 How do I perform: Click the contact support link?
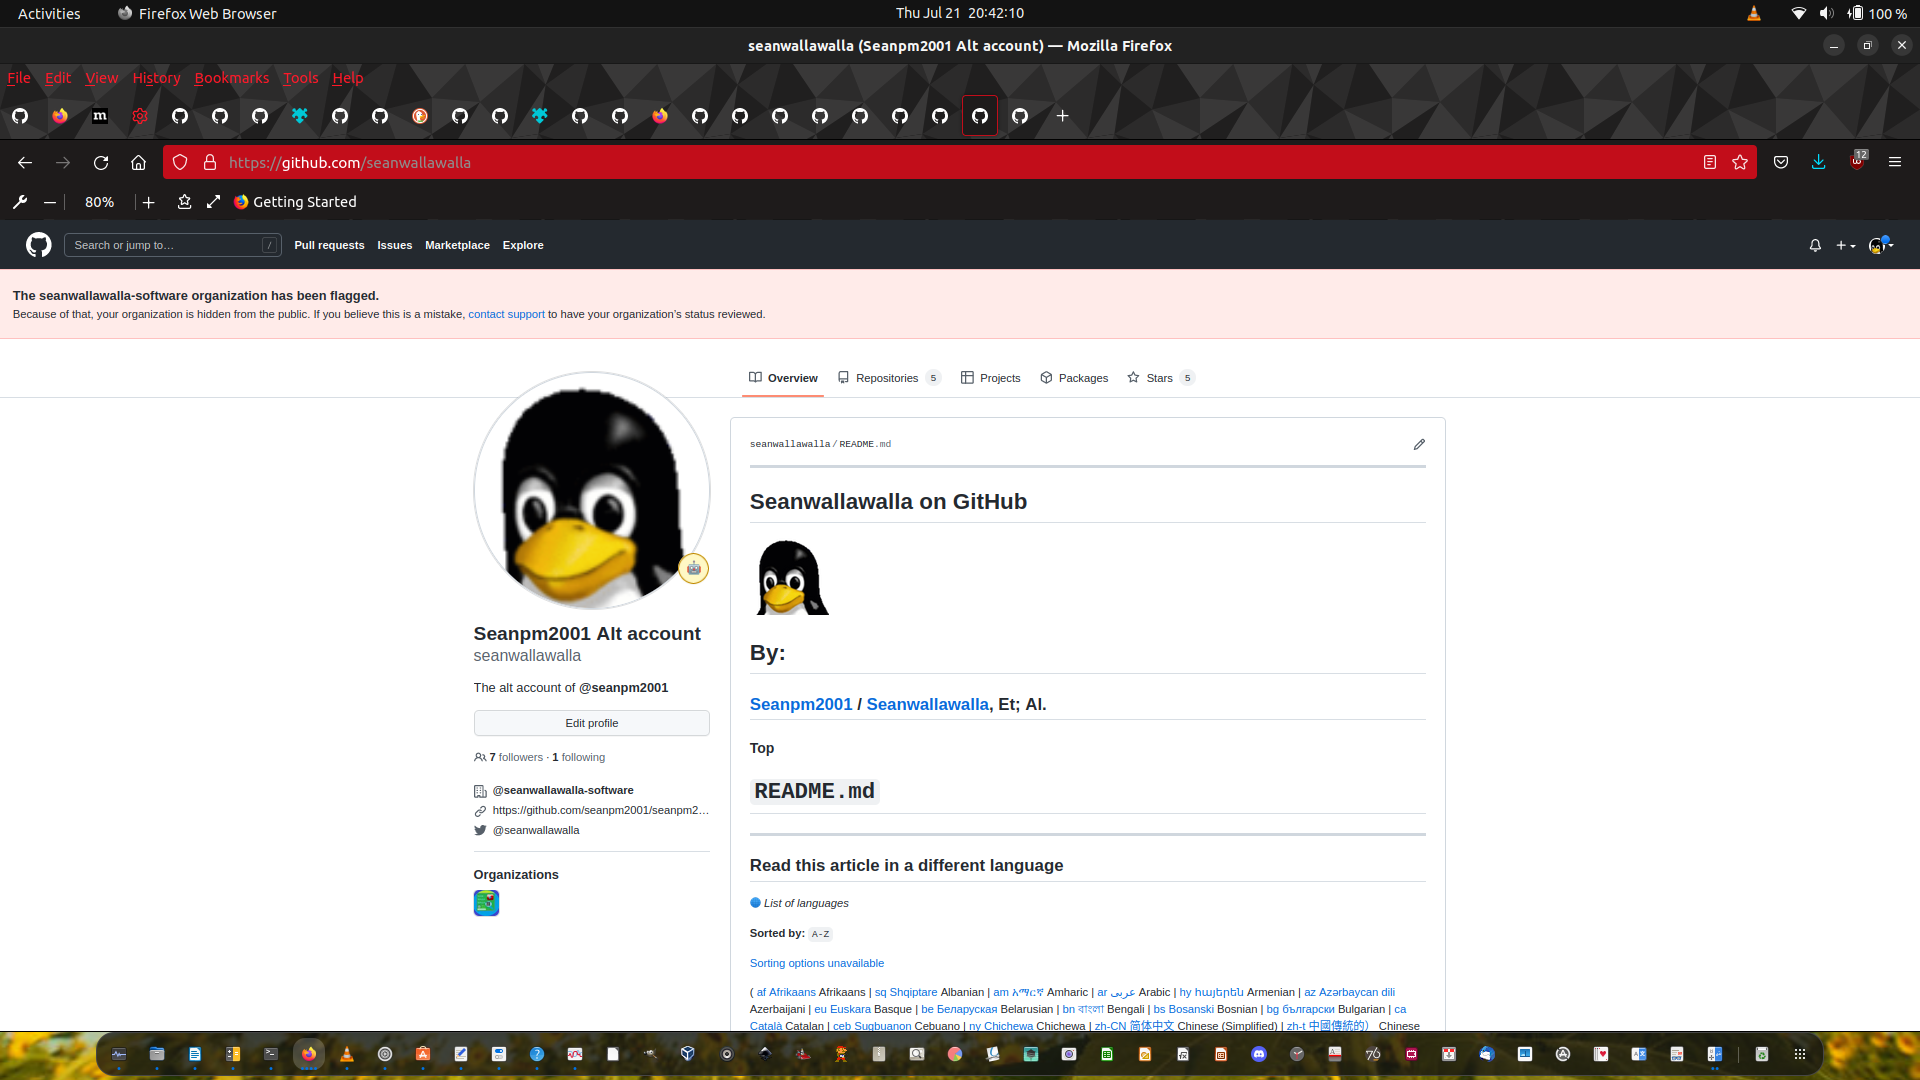[506, 314]
